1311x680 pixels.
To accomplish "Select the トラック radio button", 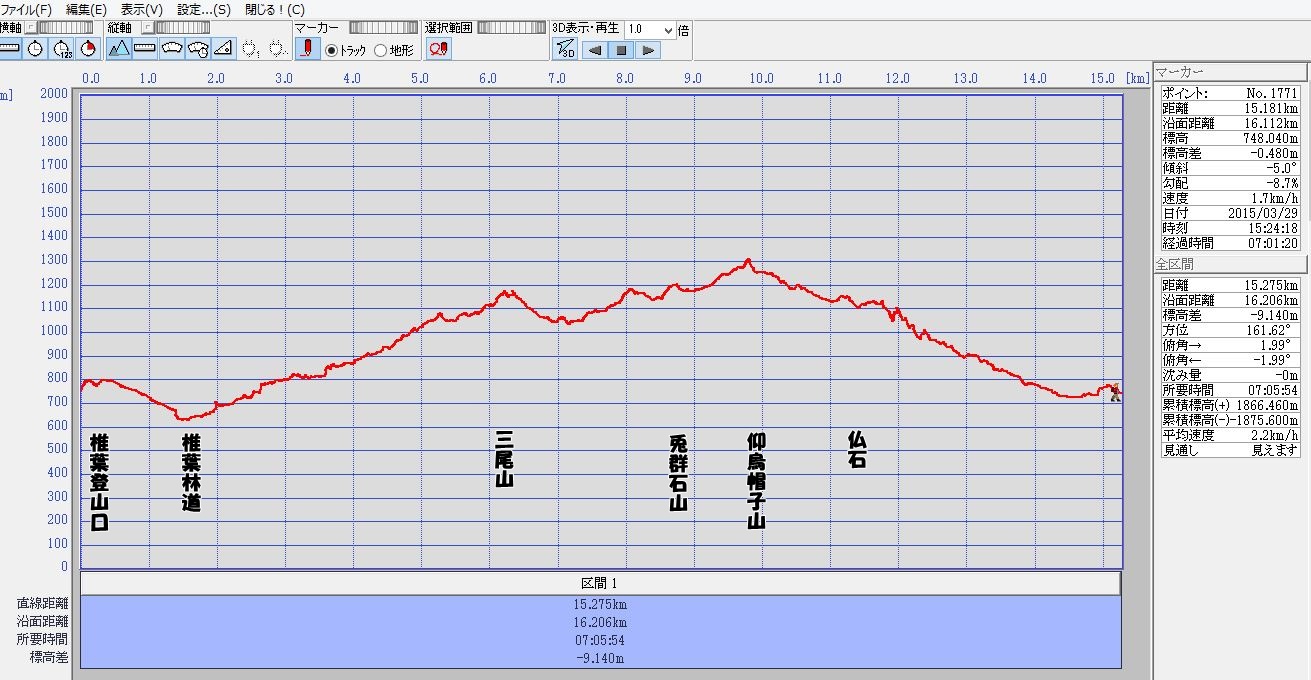I will (x=332, y=51).
